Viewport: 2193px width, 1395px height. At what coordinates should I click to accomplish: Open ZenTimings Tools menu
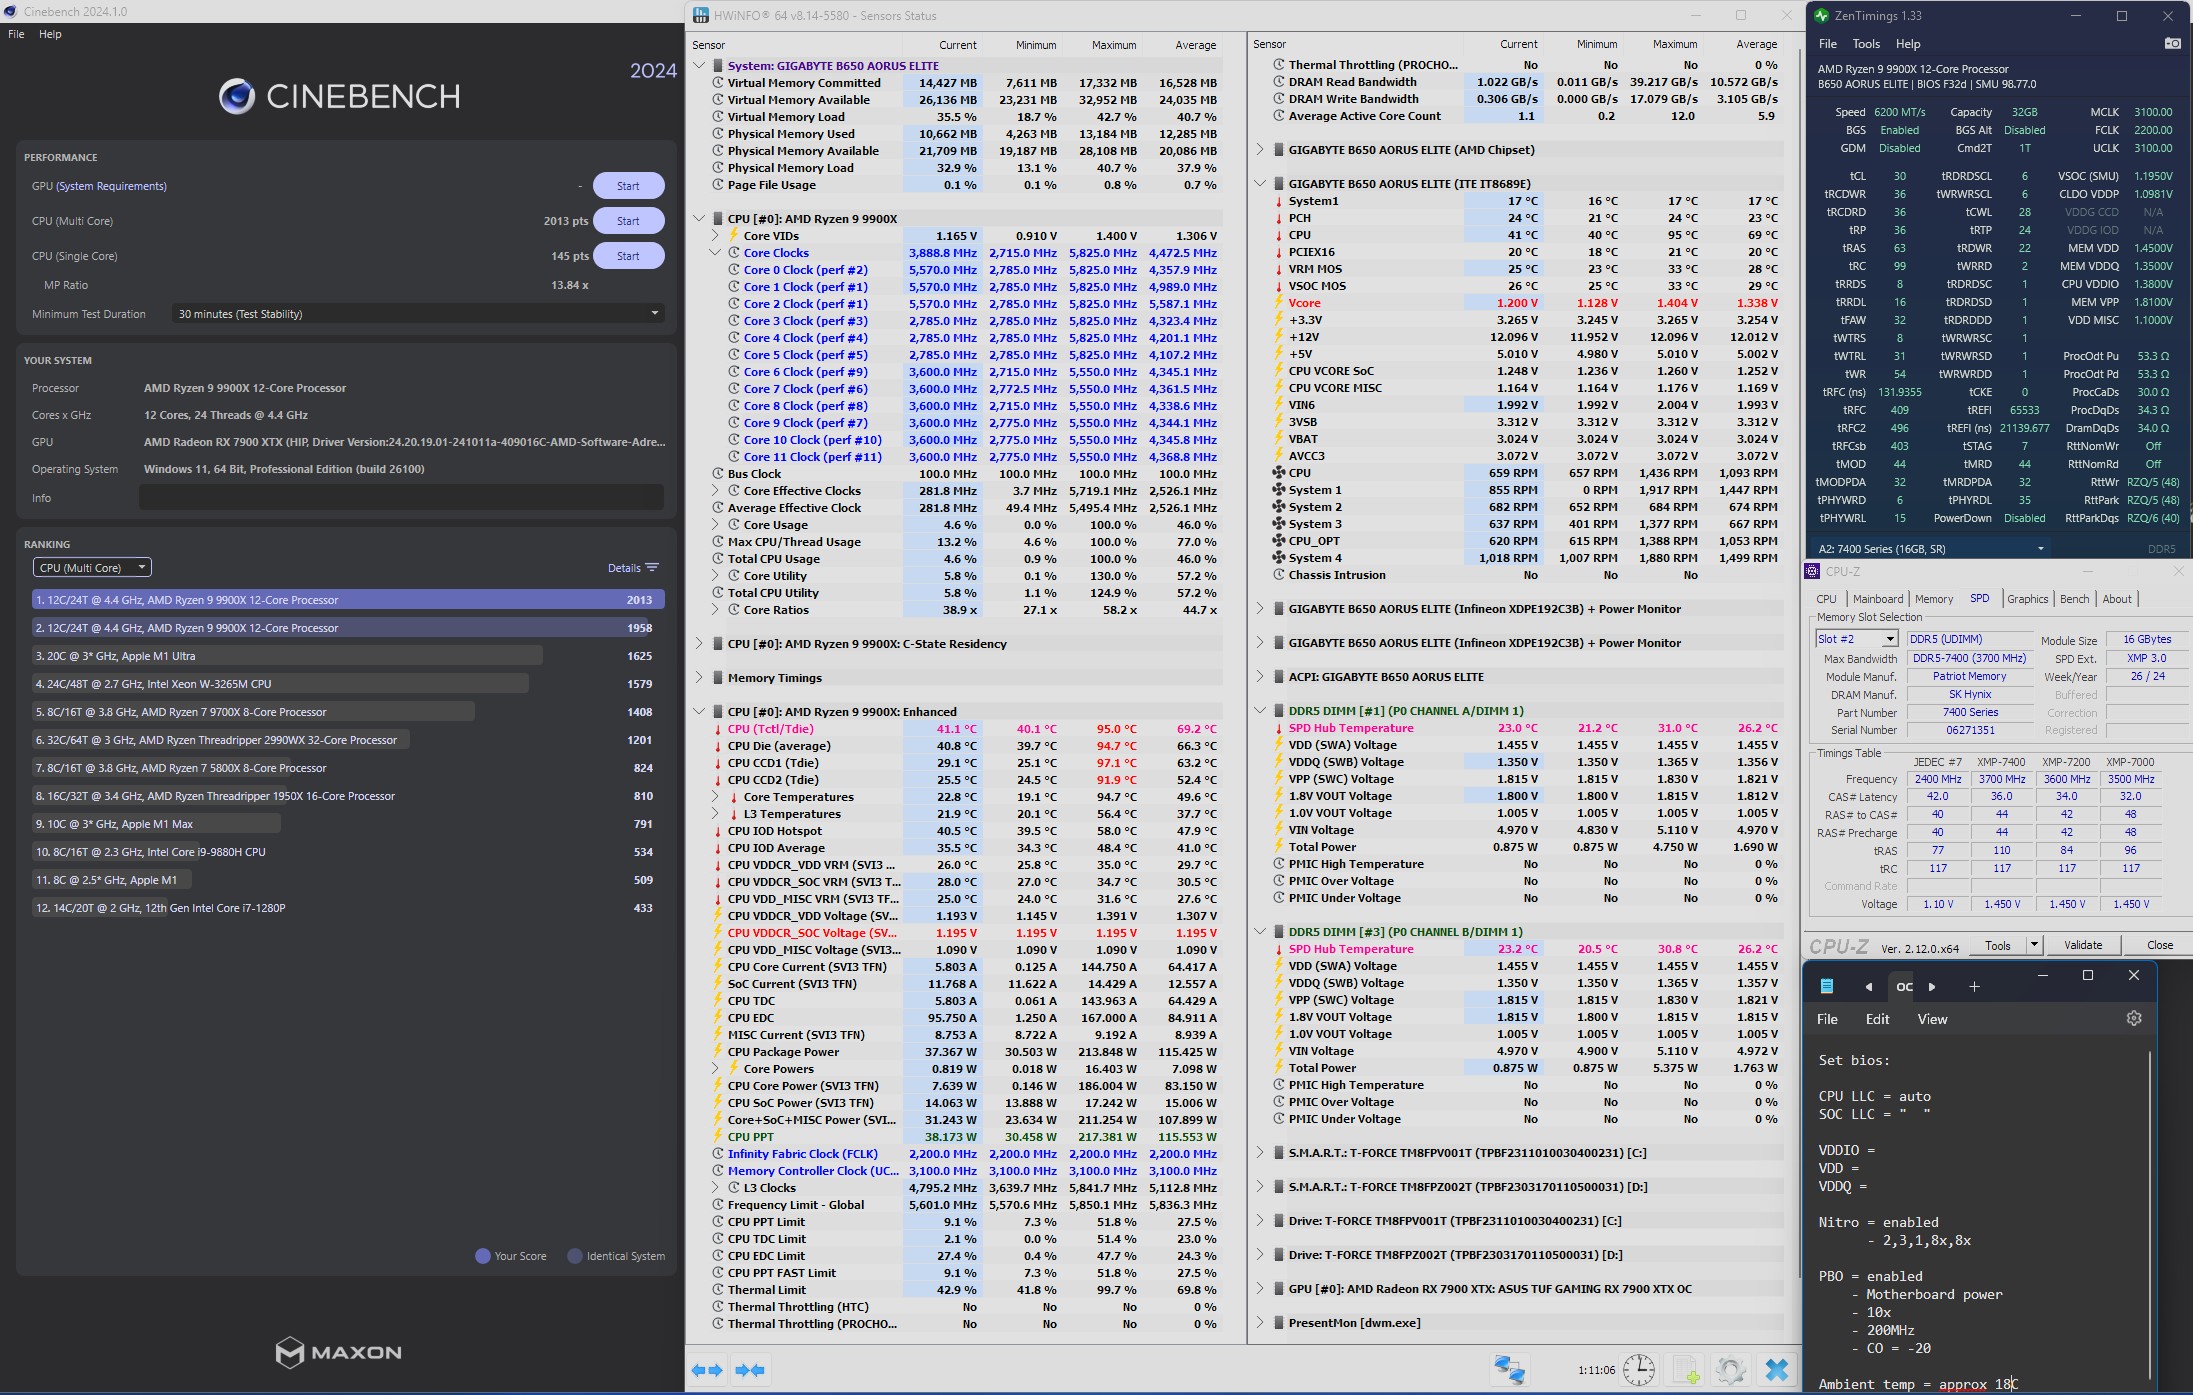(x=1866, y=44)
